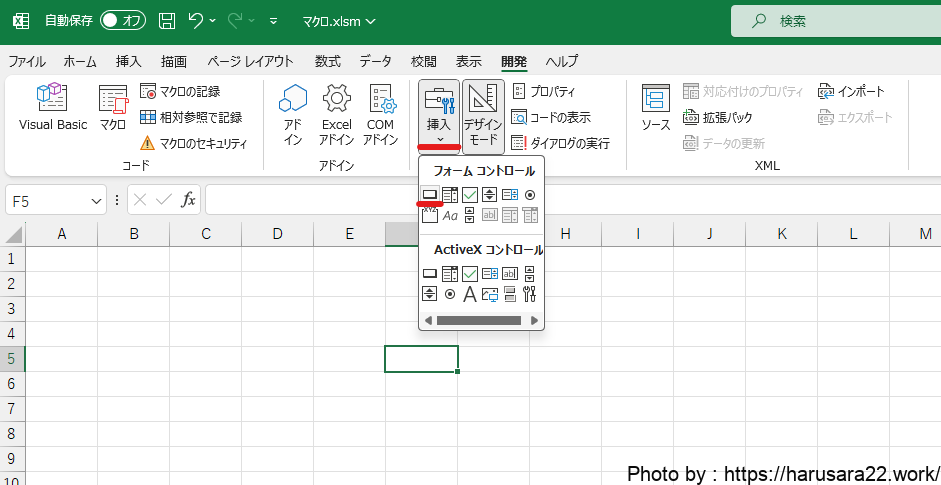Expand the 挿入 controls dropdown
This screenshot has height=485, width=941.
click(x=439, y=115)
